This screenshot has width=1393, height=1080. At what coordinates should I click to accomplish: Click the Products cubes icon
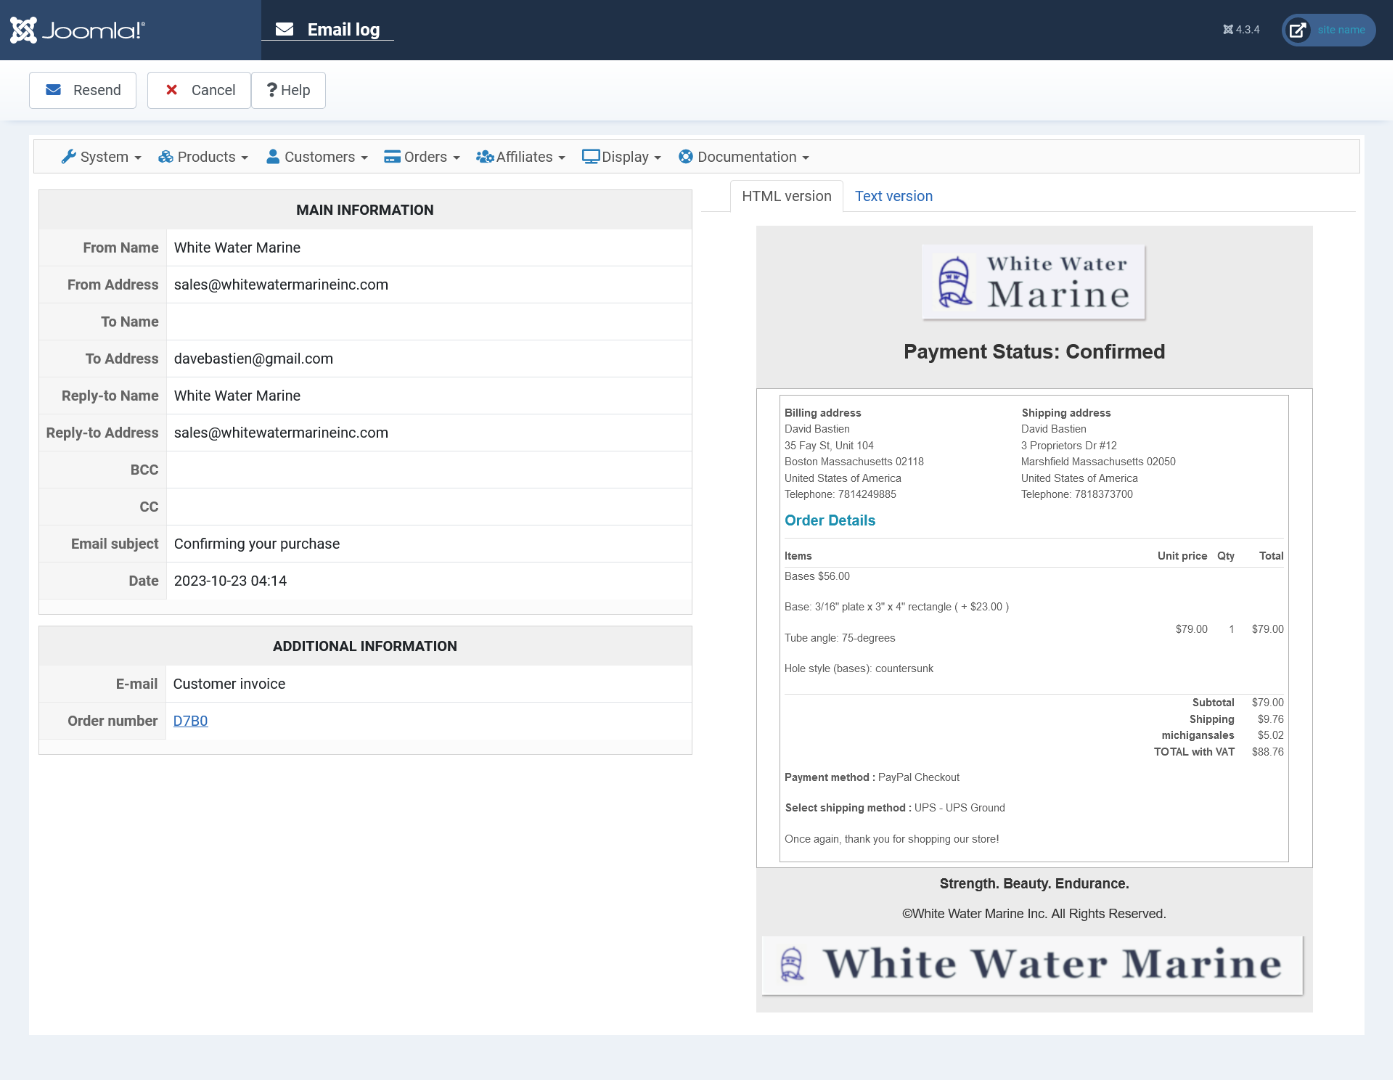click(166, 157)
